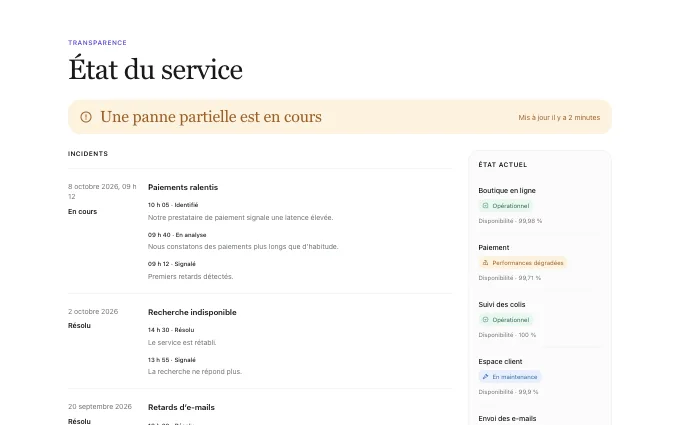Click the Envoi des e-mails service name
This screenshot has height=425, width=680.
(x=507, y=418)
